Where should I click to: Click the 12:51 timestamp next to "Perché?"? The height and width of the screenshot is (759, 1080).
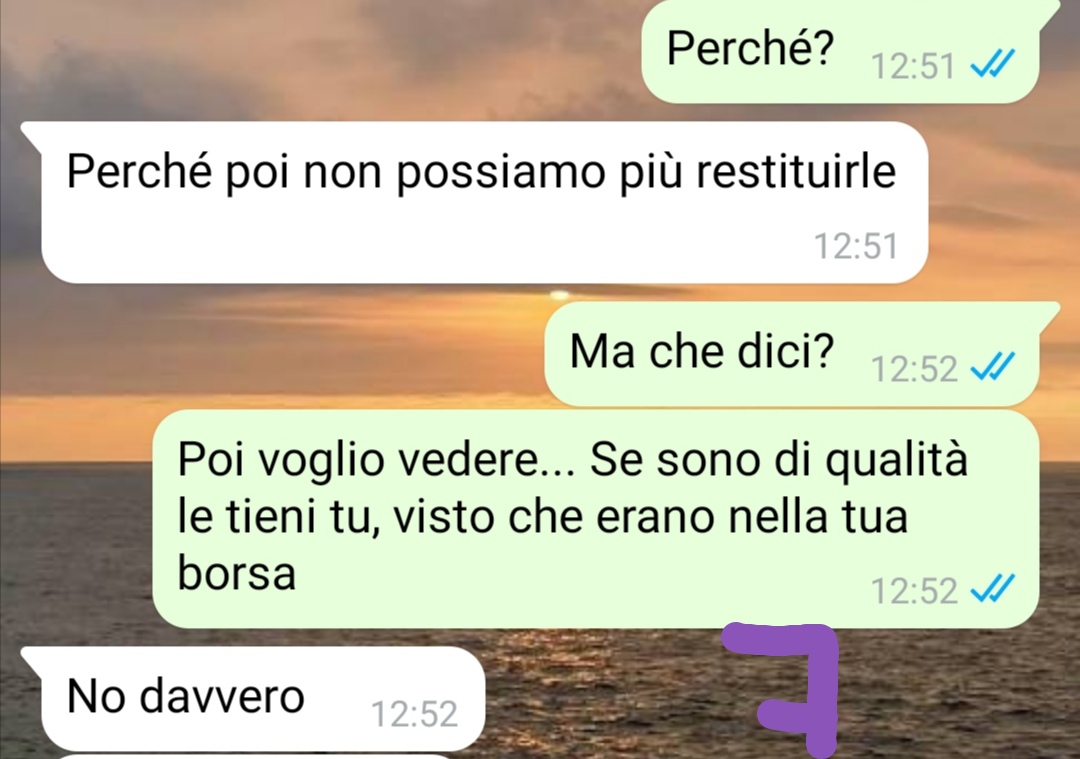coord(913,67)
